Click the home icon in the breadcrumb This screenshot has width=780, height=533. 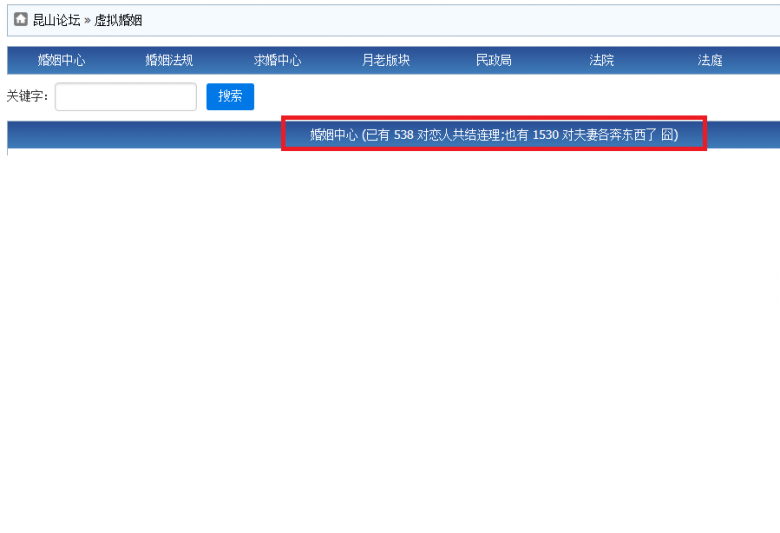tap(20, 20)
